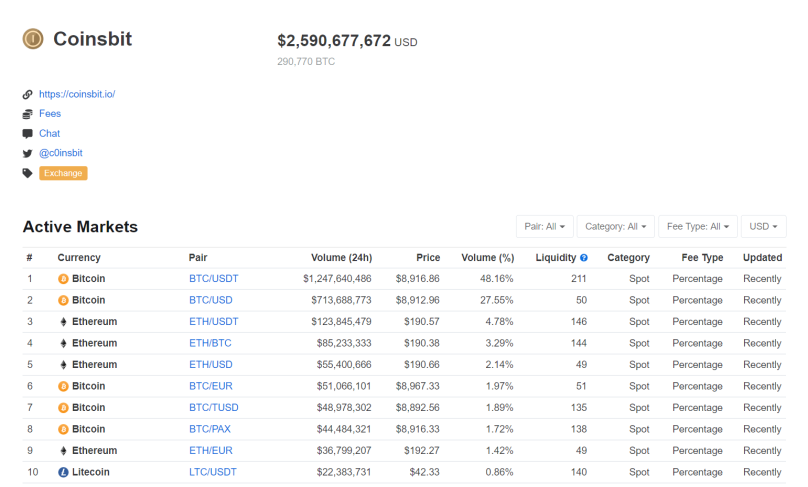Image resolution: width=808 pixels, height=487 pixels.
Task: Click the Fee Type column header
Action: pos(702,258)
